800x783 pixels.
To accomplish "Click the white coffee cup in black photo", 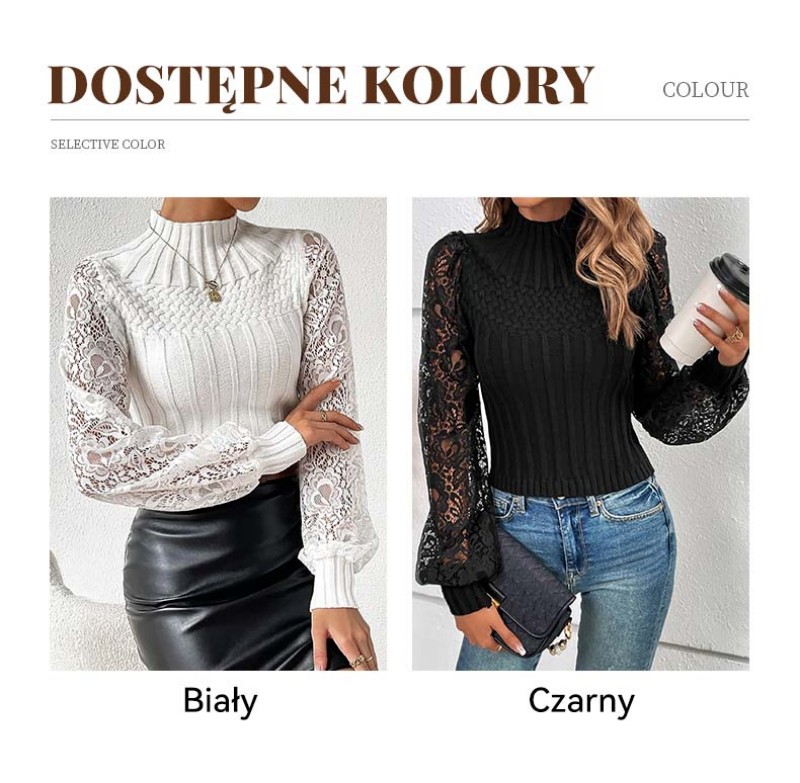I will (704, 311).
